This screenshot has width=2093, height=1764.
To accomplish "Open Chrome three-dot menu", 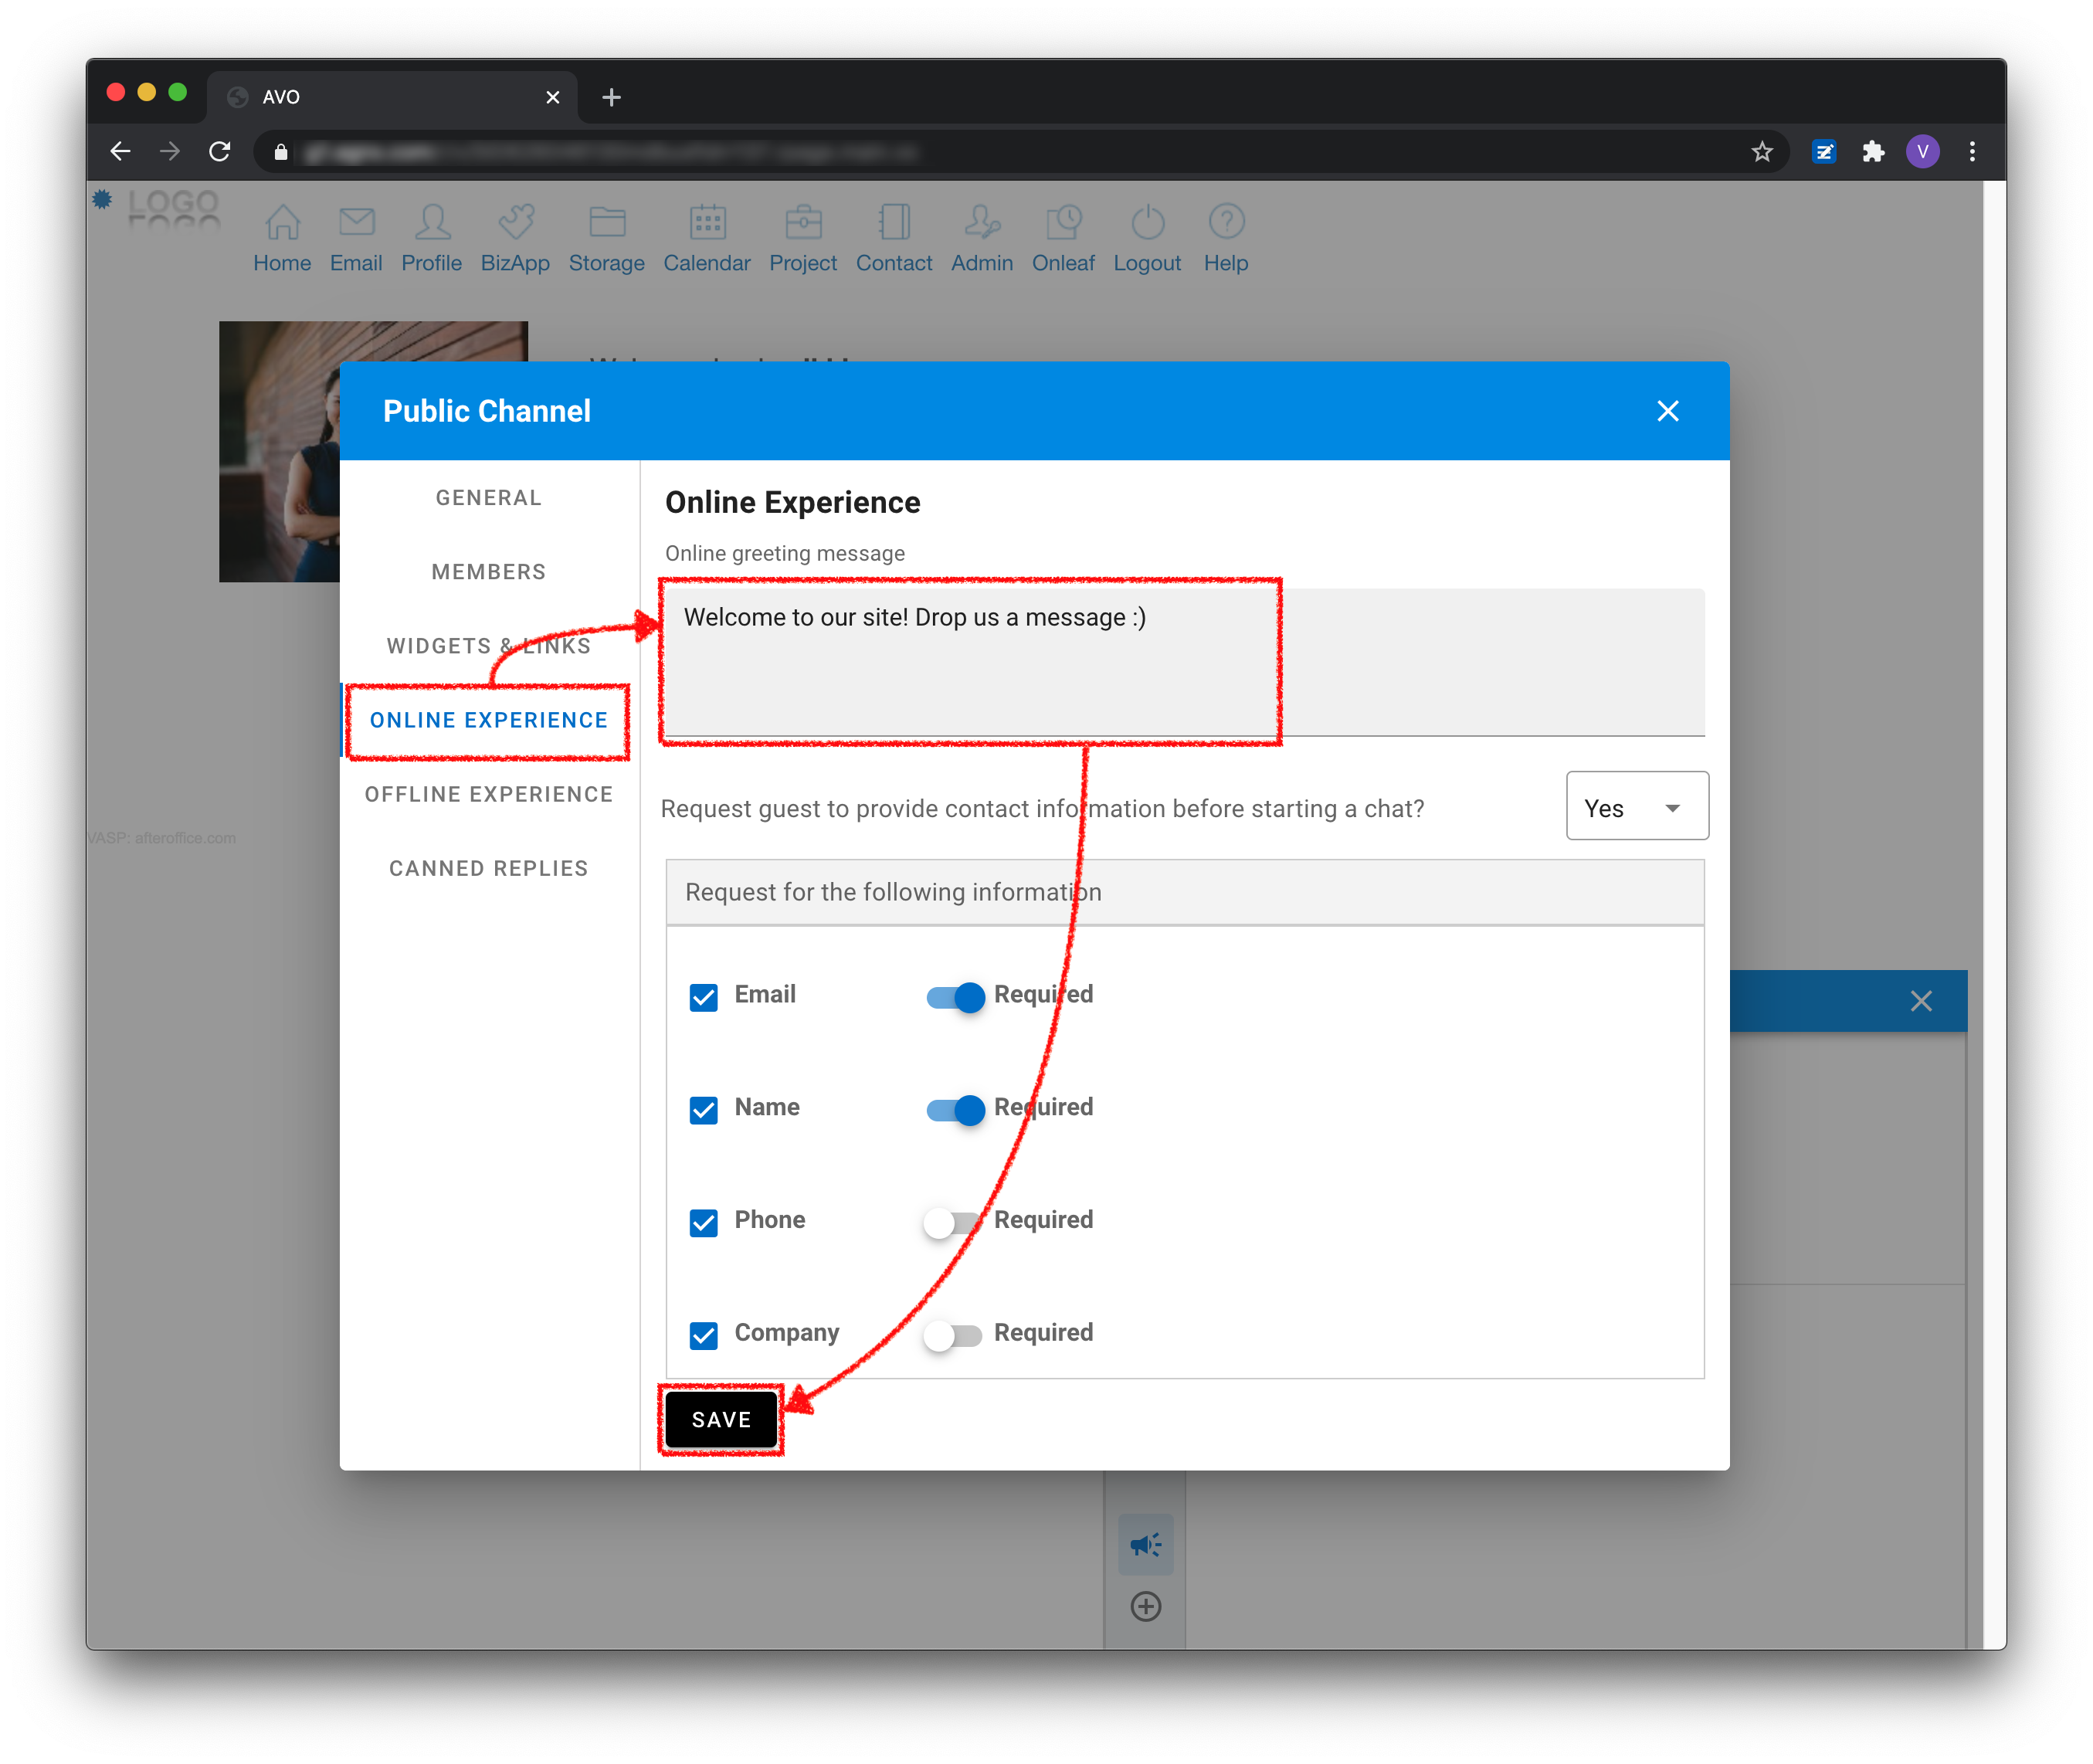I will coord(1972,152).
